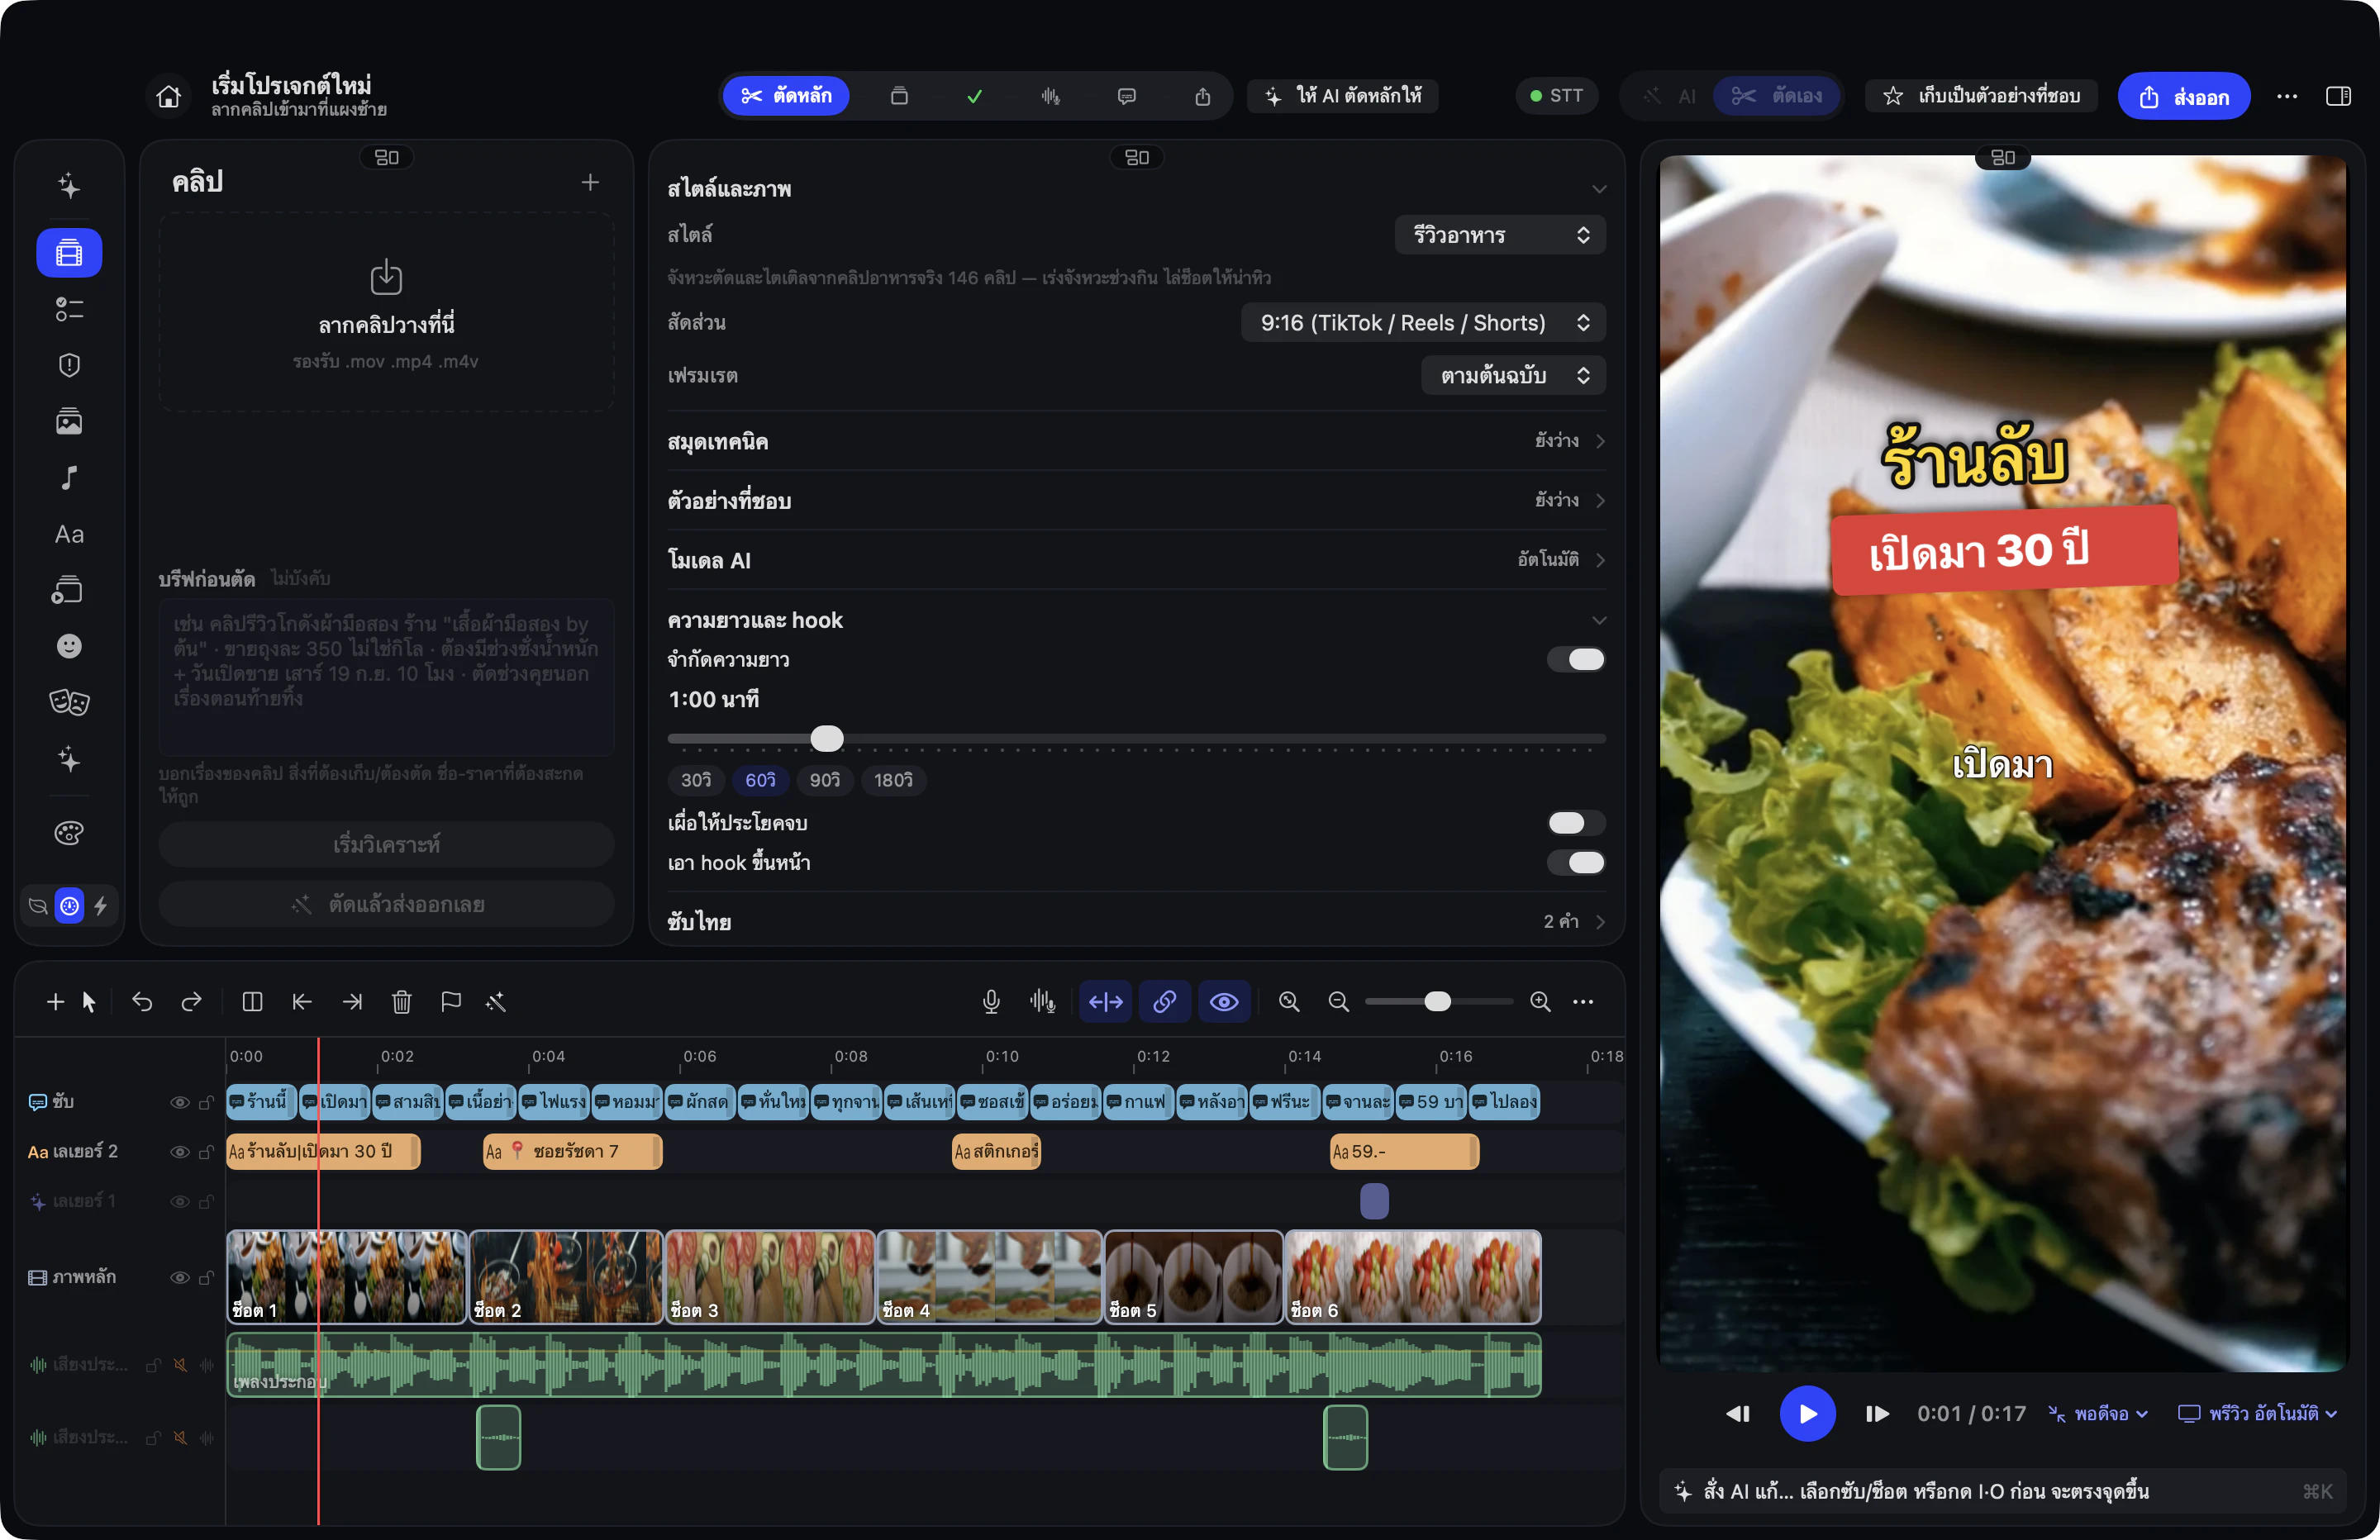Hide the เลเยอร์ 2 track with eye icon

(x=180, y=1152)
